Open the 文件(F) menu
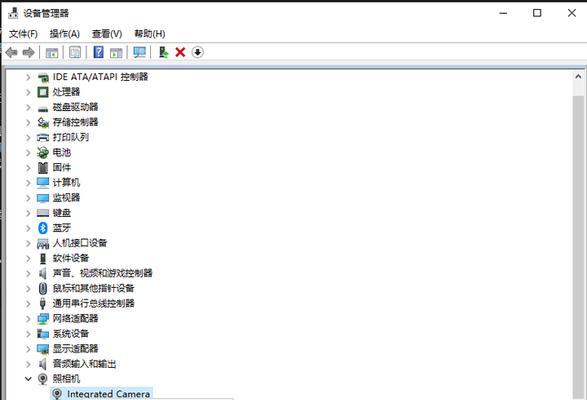This screenshot has width=587, height=400. tap(23, 34)
